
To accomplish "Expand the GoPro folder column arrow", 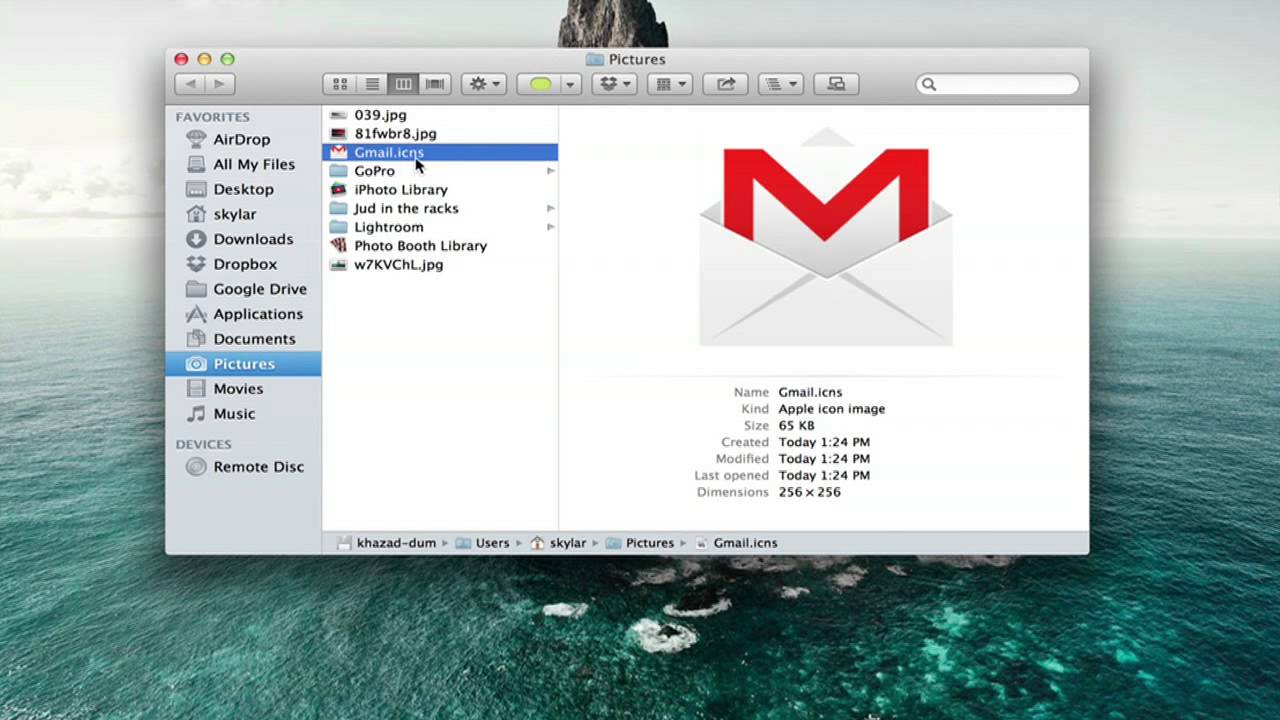I will 550,170.
